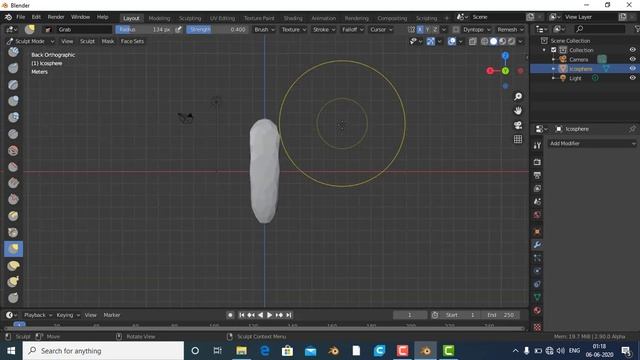
Task: Open the Render menu
Action: pyautogui.click(x=56, y=17)
